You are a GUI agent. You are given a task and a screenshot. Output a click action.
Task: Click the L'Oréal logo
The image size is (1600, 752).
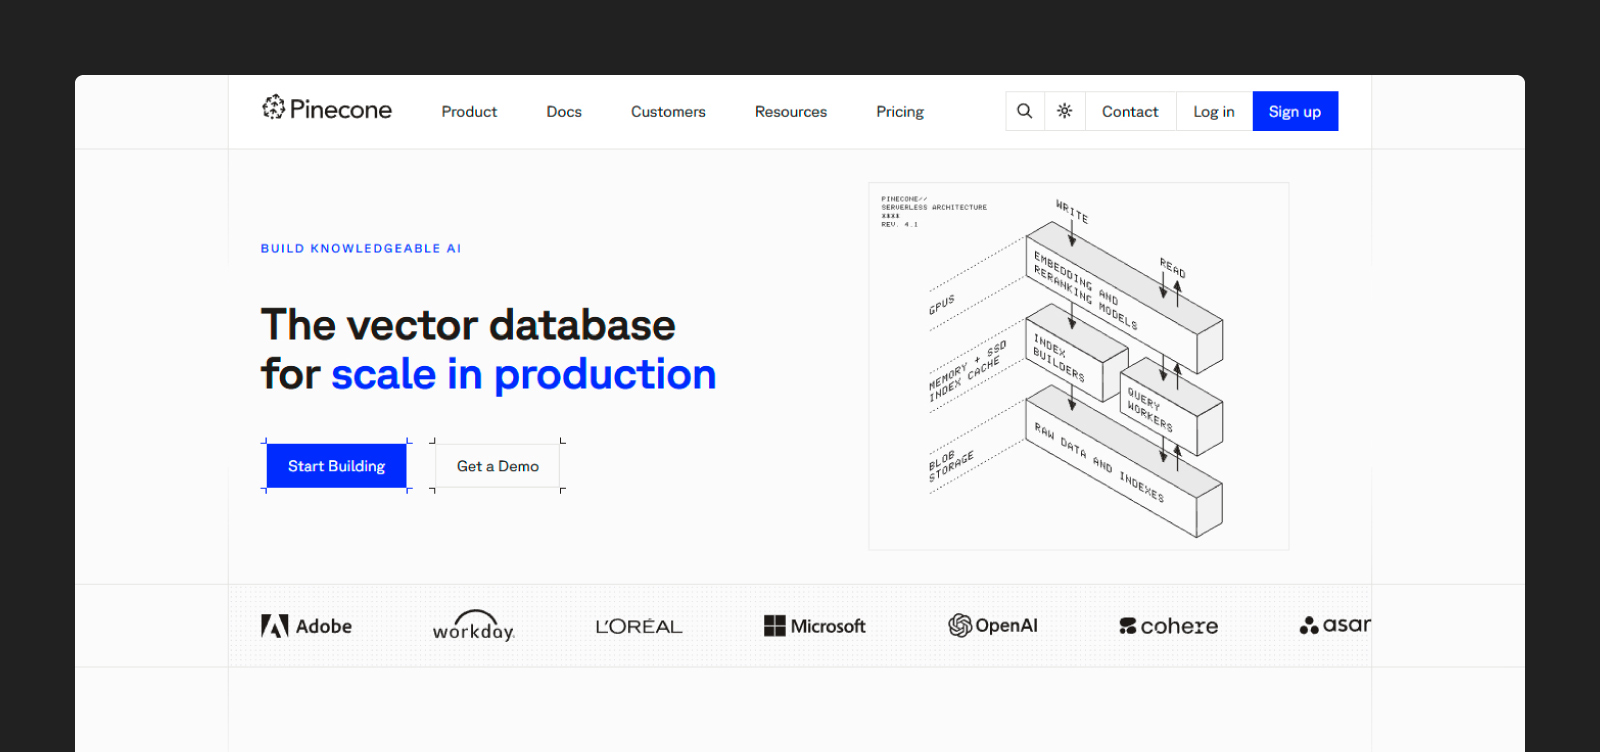pyautogui.click(x=639, y=626)
